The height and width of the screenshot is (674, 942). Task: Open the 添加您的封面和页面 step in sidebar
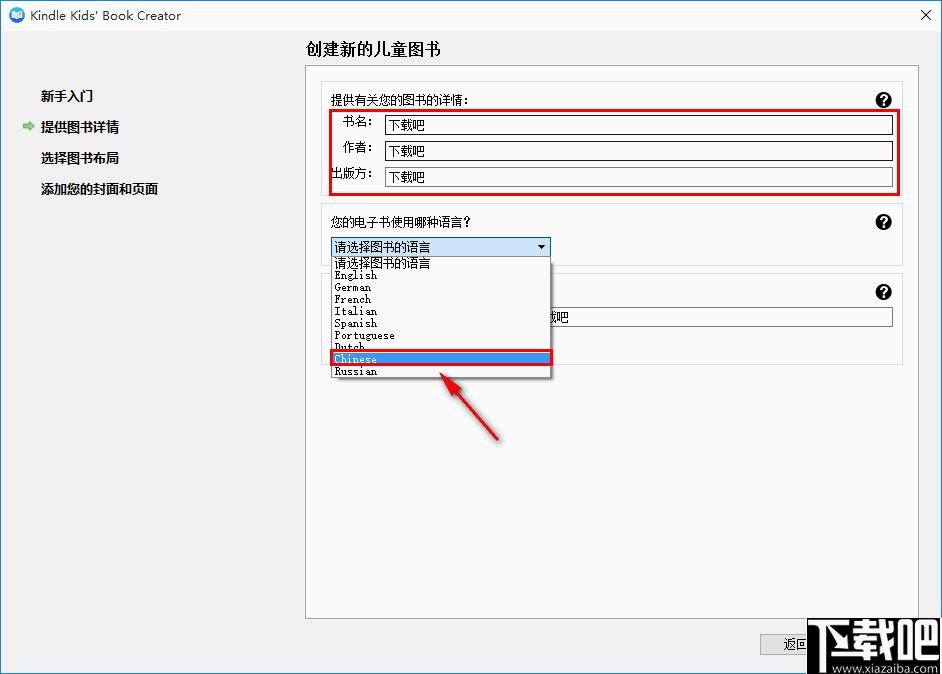(x=99, y=189)
